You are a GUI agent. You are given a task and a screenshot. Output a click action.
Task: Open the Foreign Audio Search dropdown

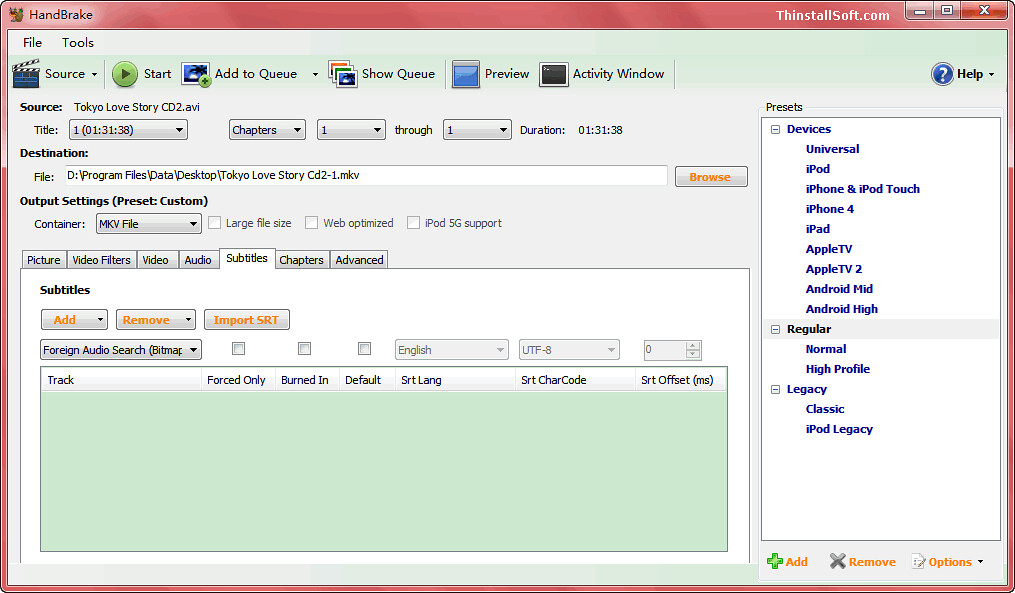[120, 349]
